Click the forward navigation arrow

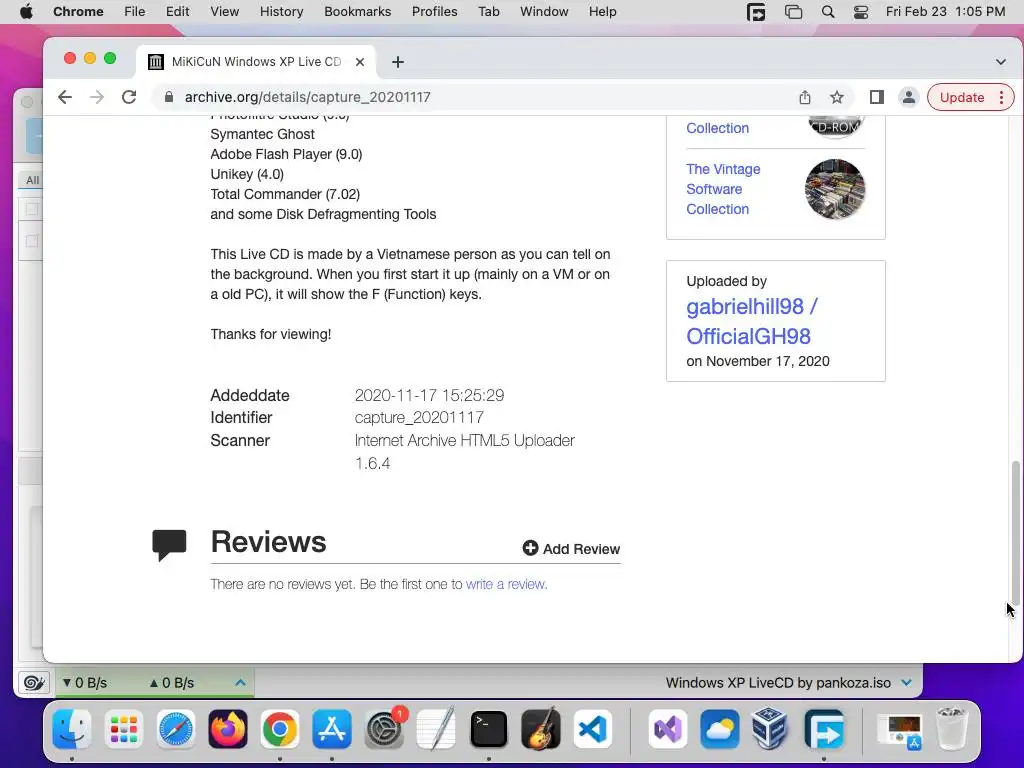click(97, 97)
